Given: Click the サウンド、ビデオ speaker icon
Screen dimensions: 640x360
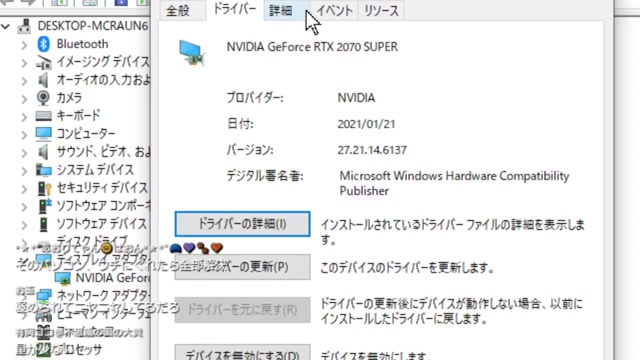Looking at the screenshot, I should (43, 152).
